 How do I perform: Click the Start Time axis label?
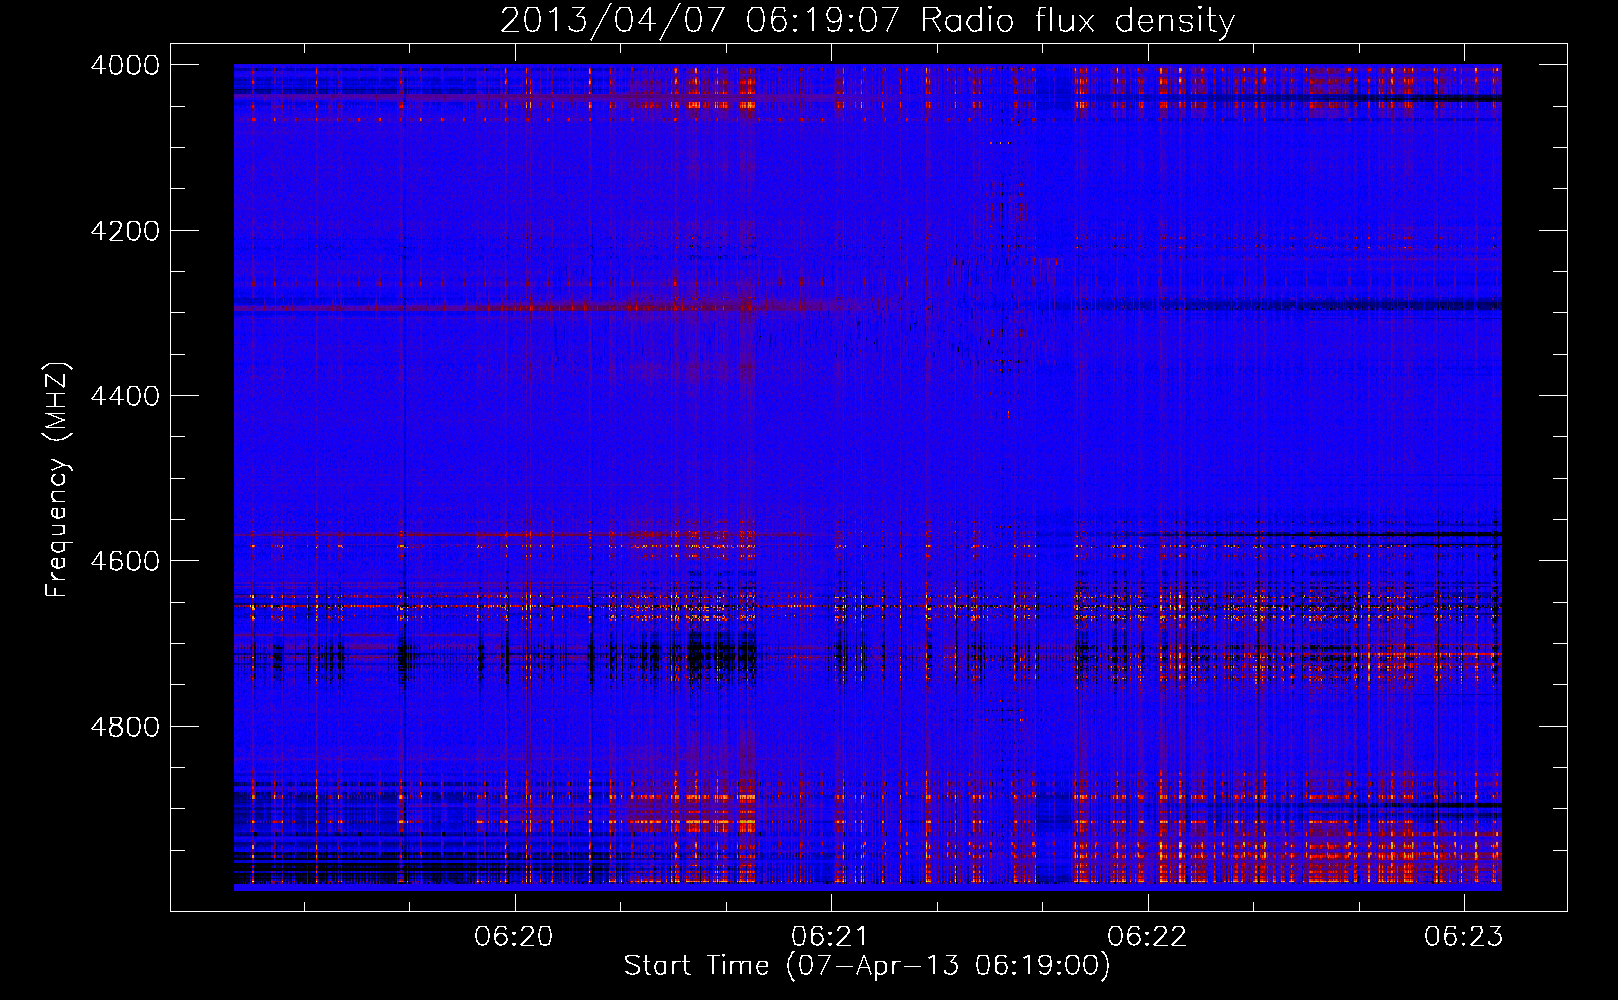tap(867, 966)
